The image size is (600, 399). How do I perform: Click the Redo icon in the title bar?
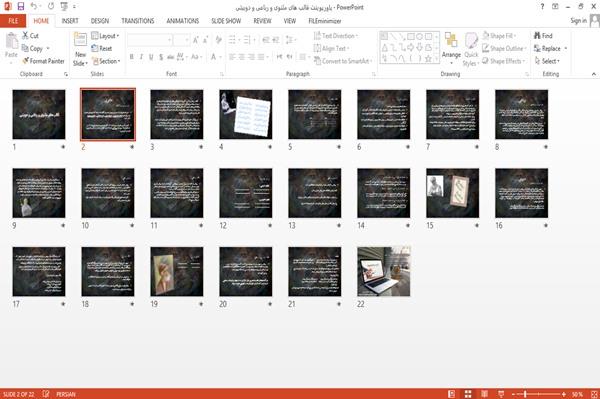[51, 6]
